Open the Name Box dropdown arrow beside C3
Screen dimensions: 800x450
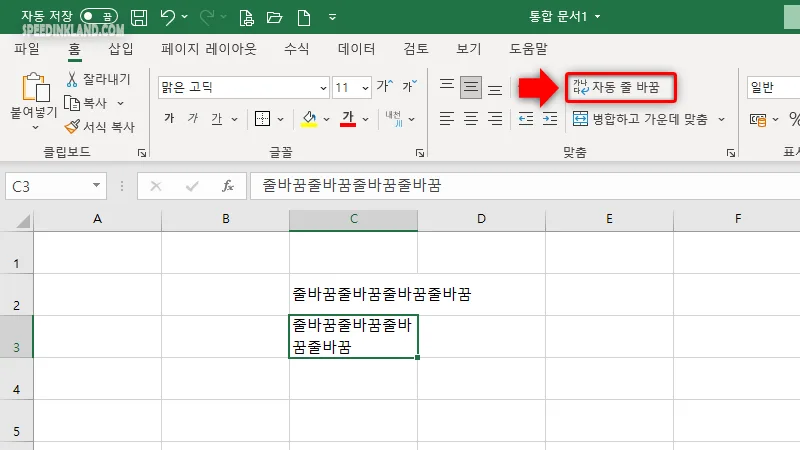click(97, 185)
